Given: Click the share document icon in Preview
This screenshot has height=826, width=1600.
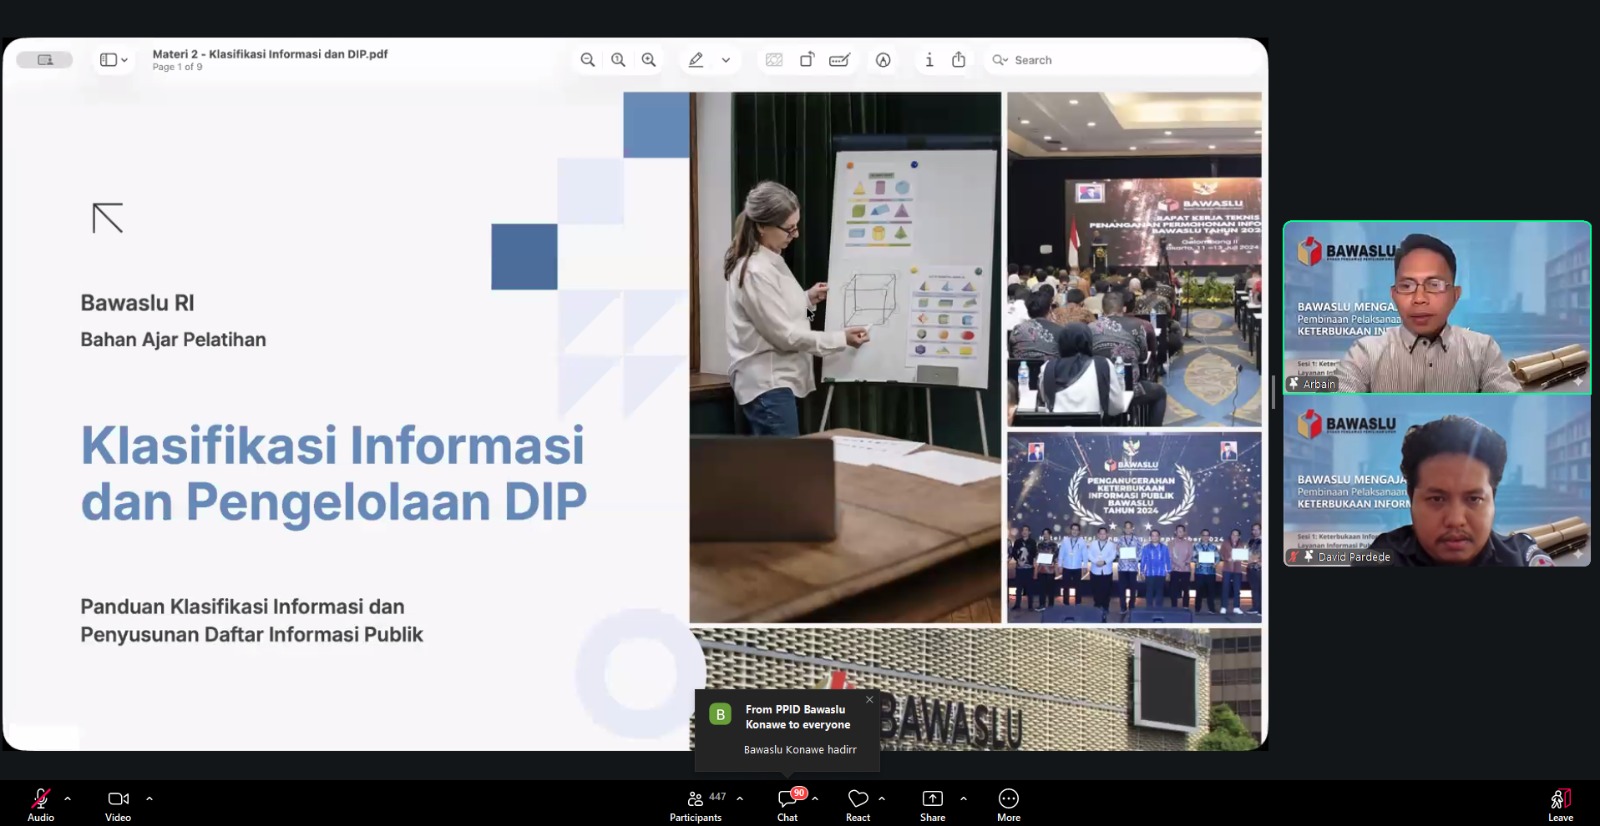Looking at the screenshot, I should point(959,60).
